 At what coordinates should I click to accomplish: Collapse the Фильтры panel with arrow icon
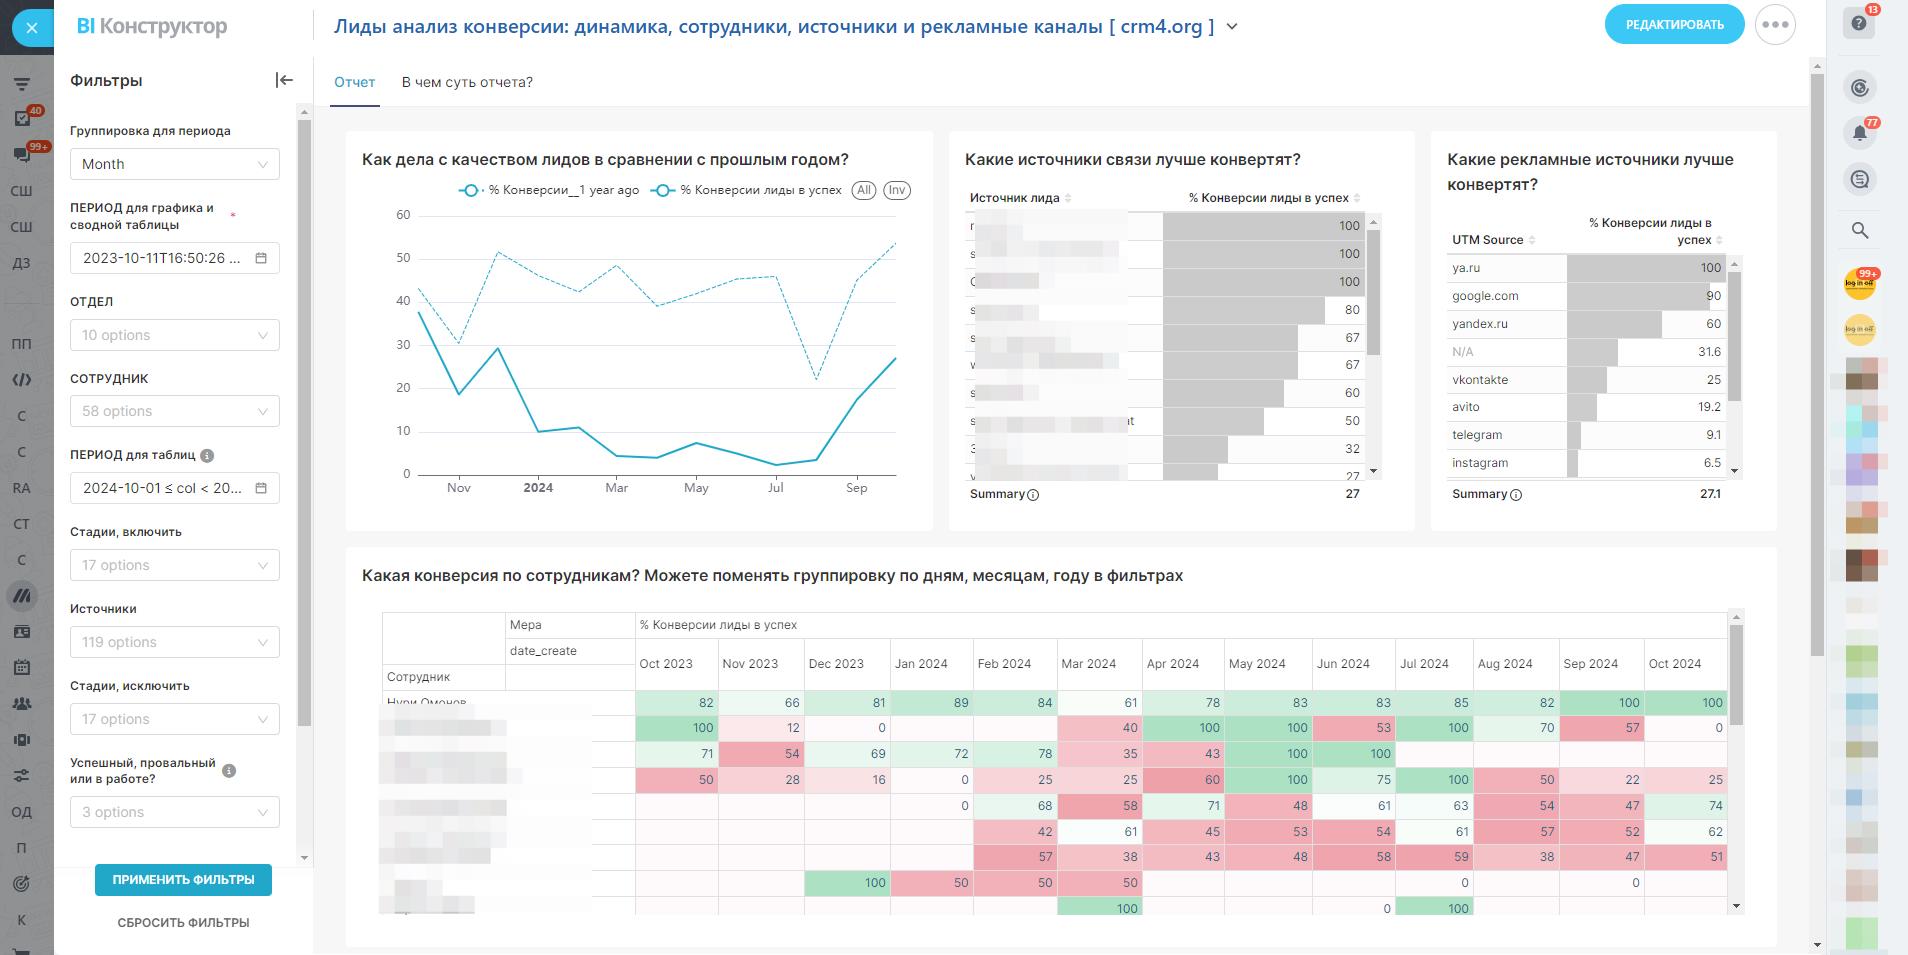(284, 80)
